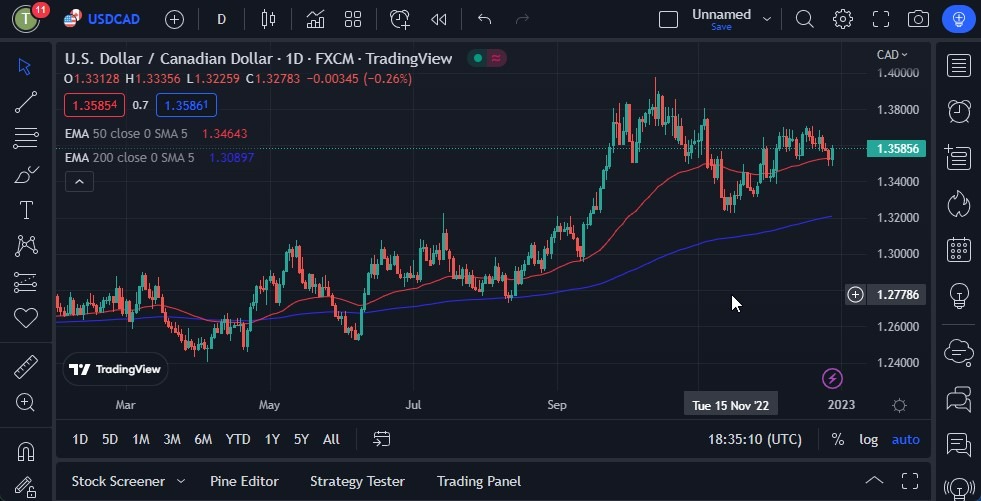
Task: Change the USDCAD symbol
Action: (x=102, y=19)
